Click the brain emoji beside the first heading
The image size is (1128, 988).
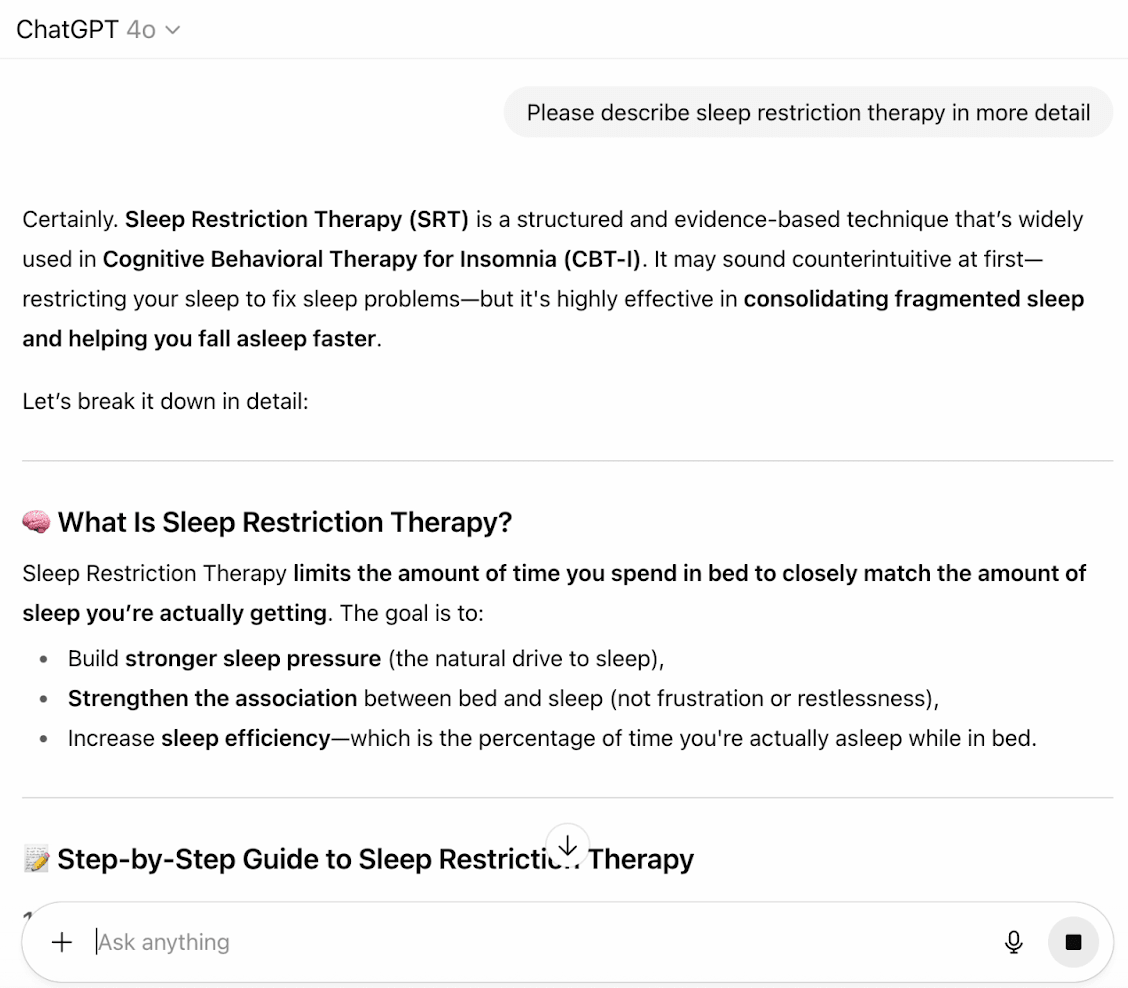click(35, 521)
